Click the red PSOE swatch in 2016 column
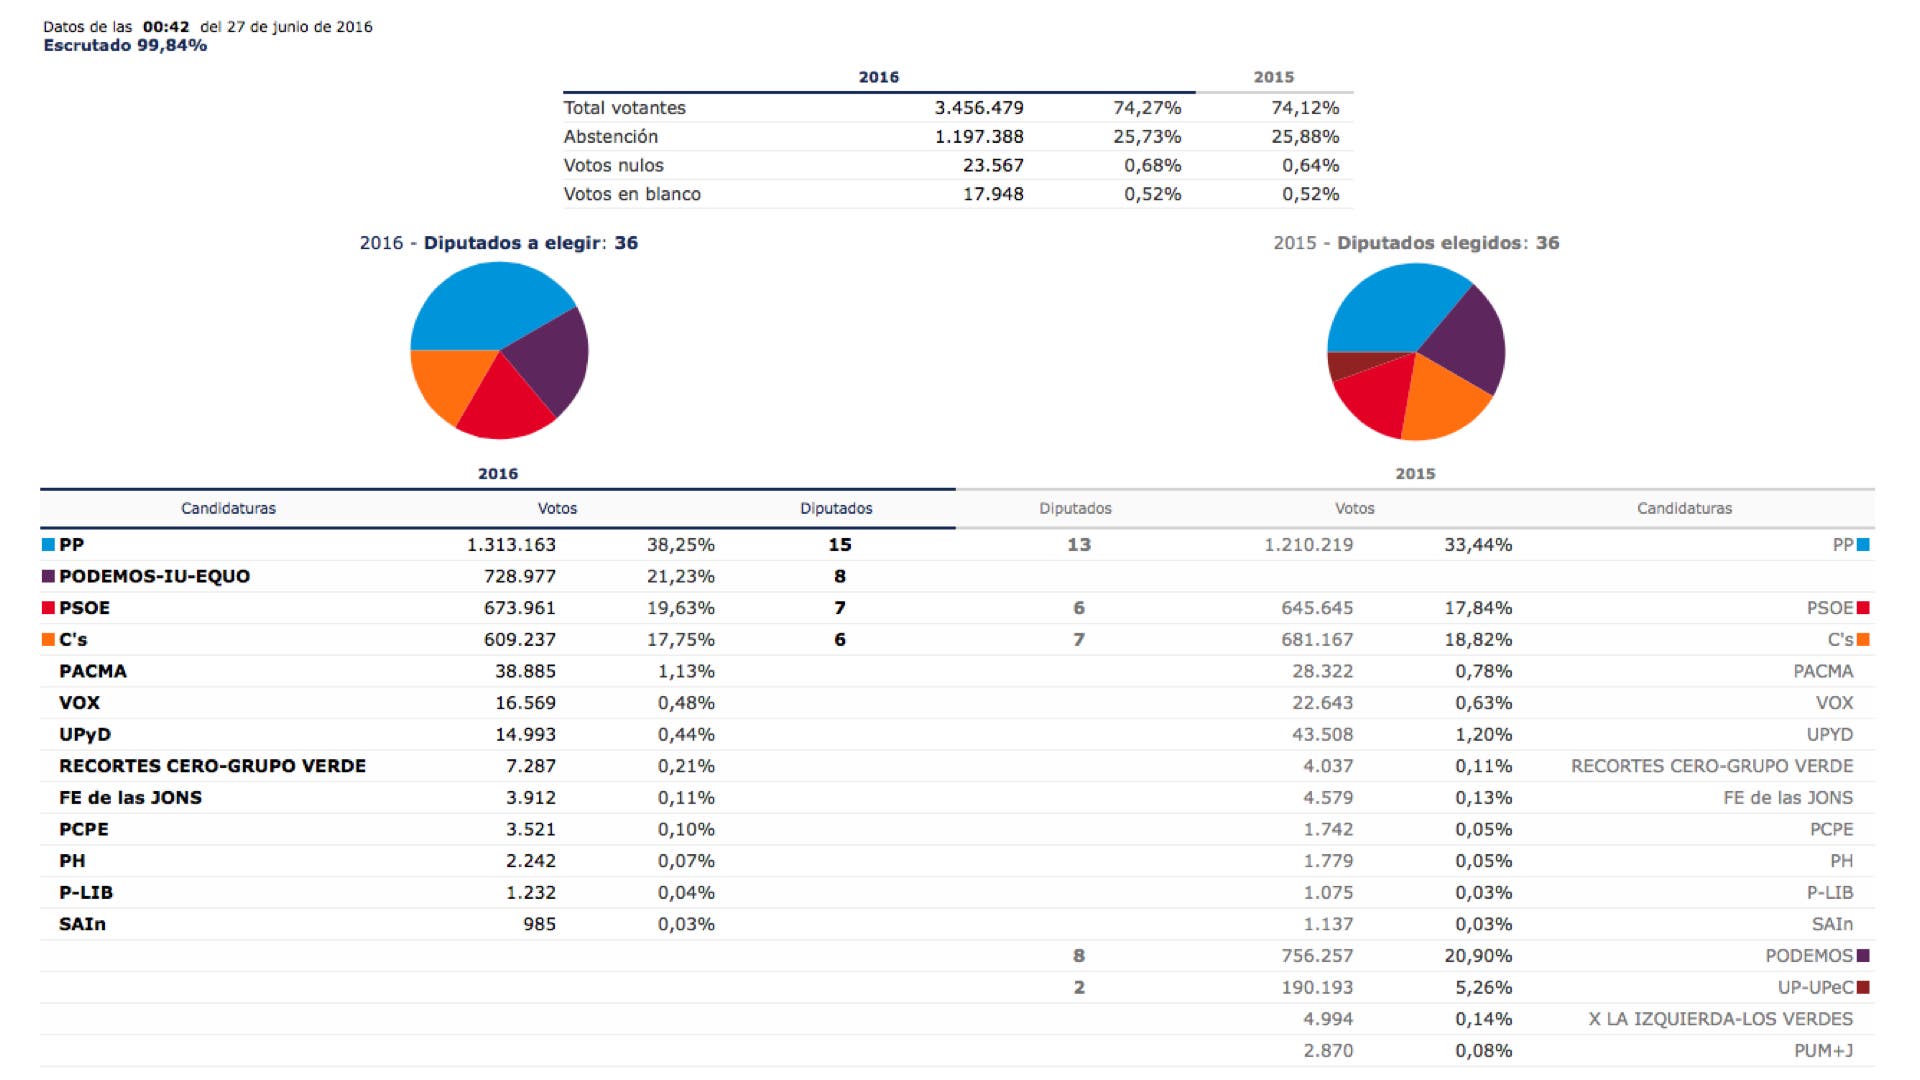This screenshot has width=1920, height=1080. click(48, 608)
